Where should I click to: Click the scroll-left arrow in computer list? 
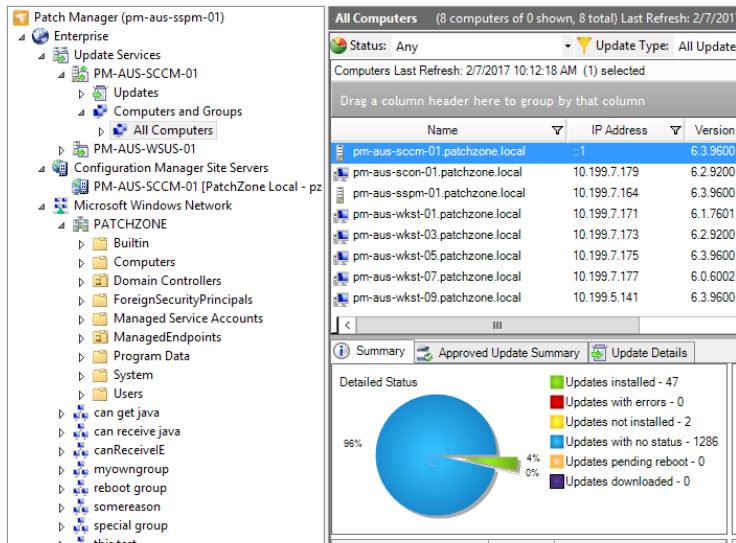pos(347,325)
